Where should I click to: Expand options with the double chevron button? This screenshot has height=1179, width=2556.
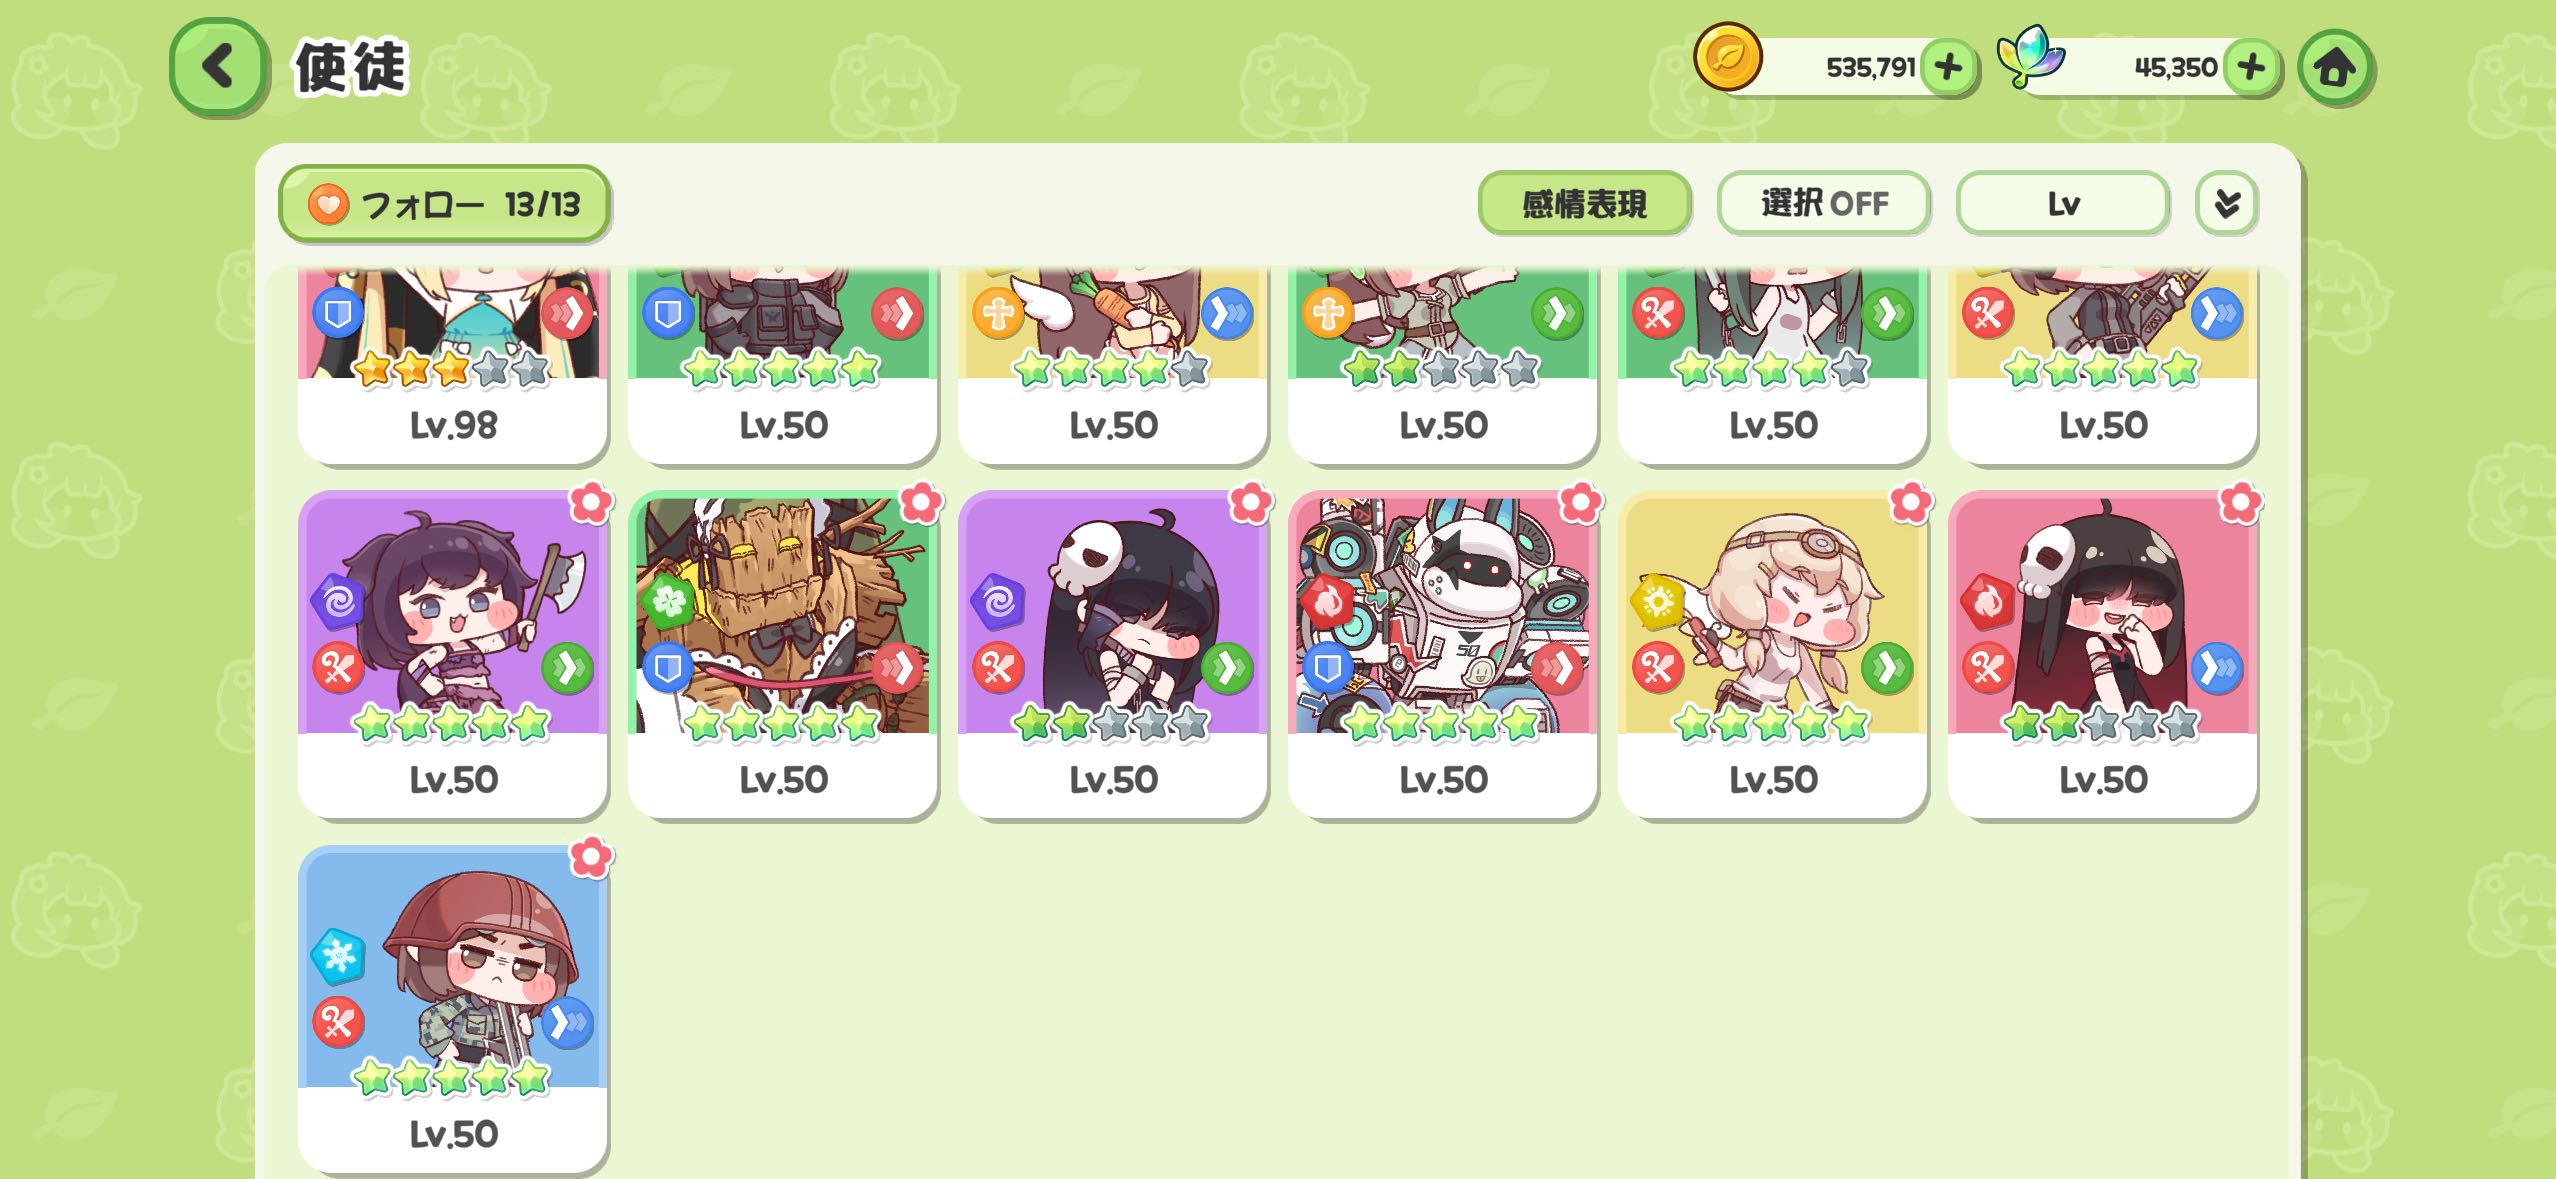2227,204
